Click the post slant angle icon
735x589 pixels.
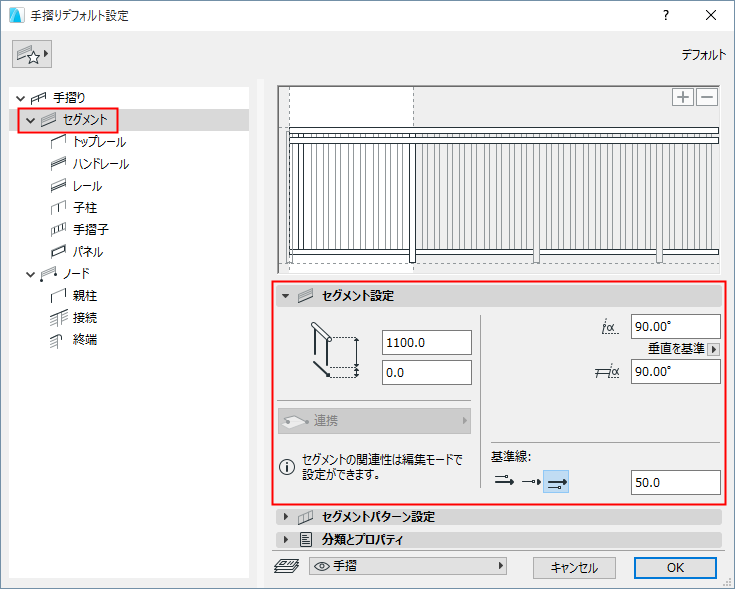pos(608,372)
